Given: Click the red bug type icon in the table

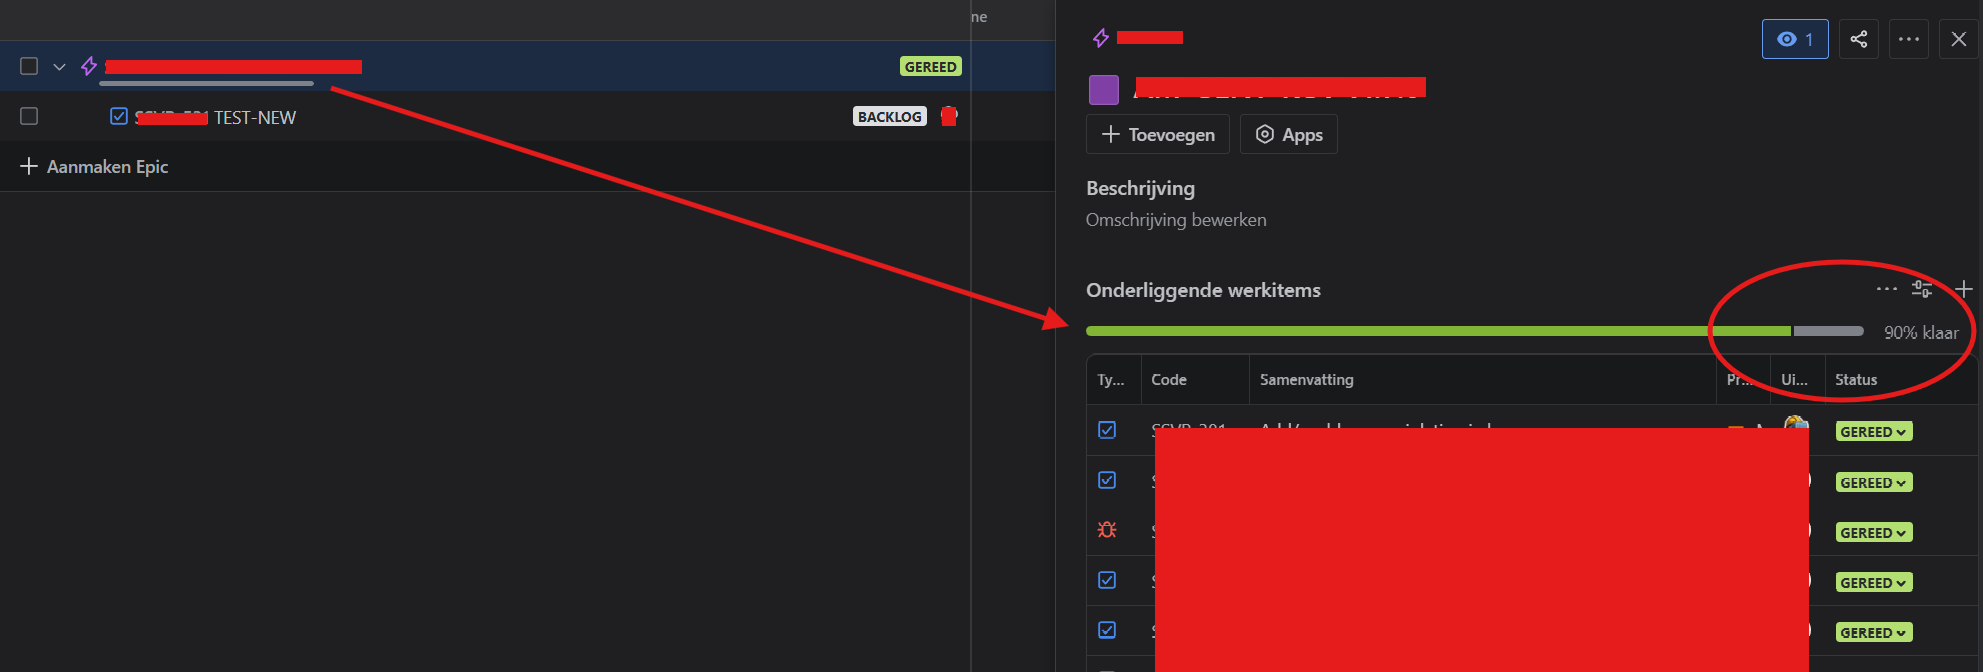Looking at the screenshot, I should click(1107, 530).
